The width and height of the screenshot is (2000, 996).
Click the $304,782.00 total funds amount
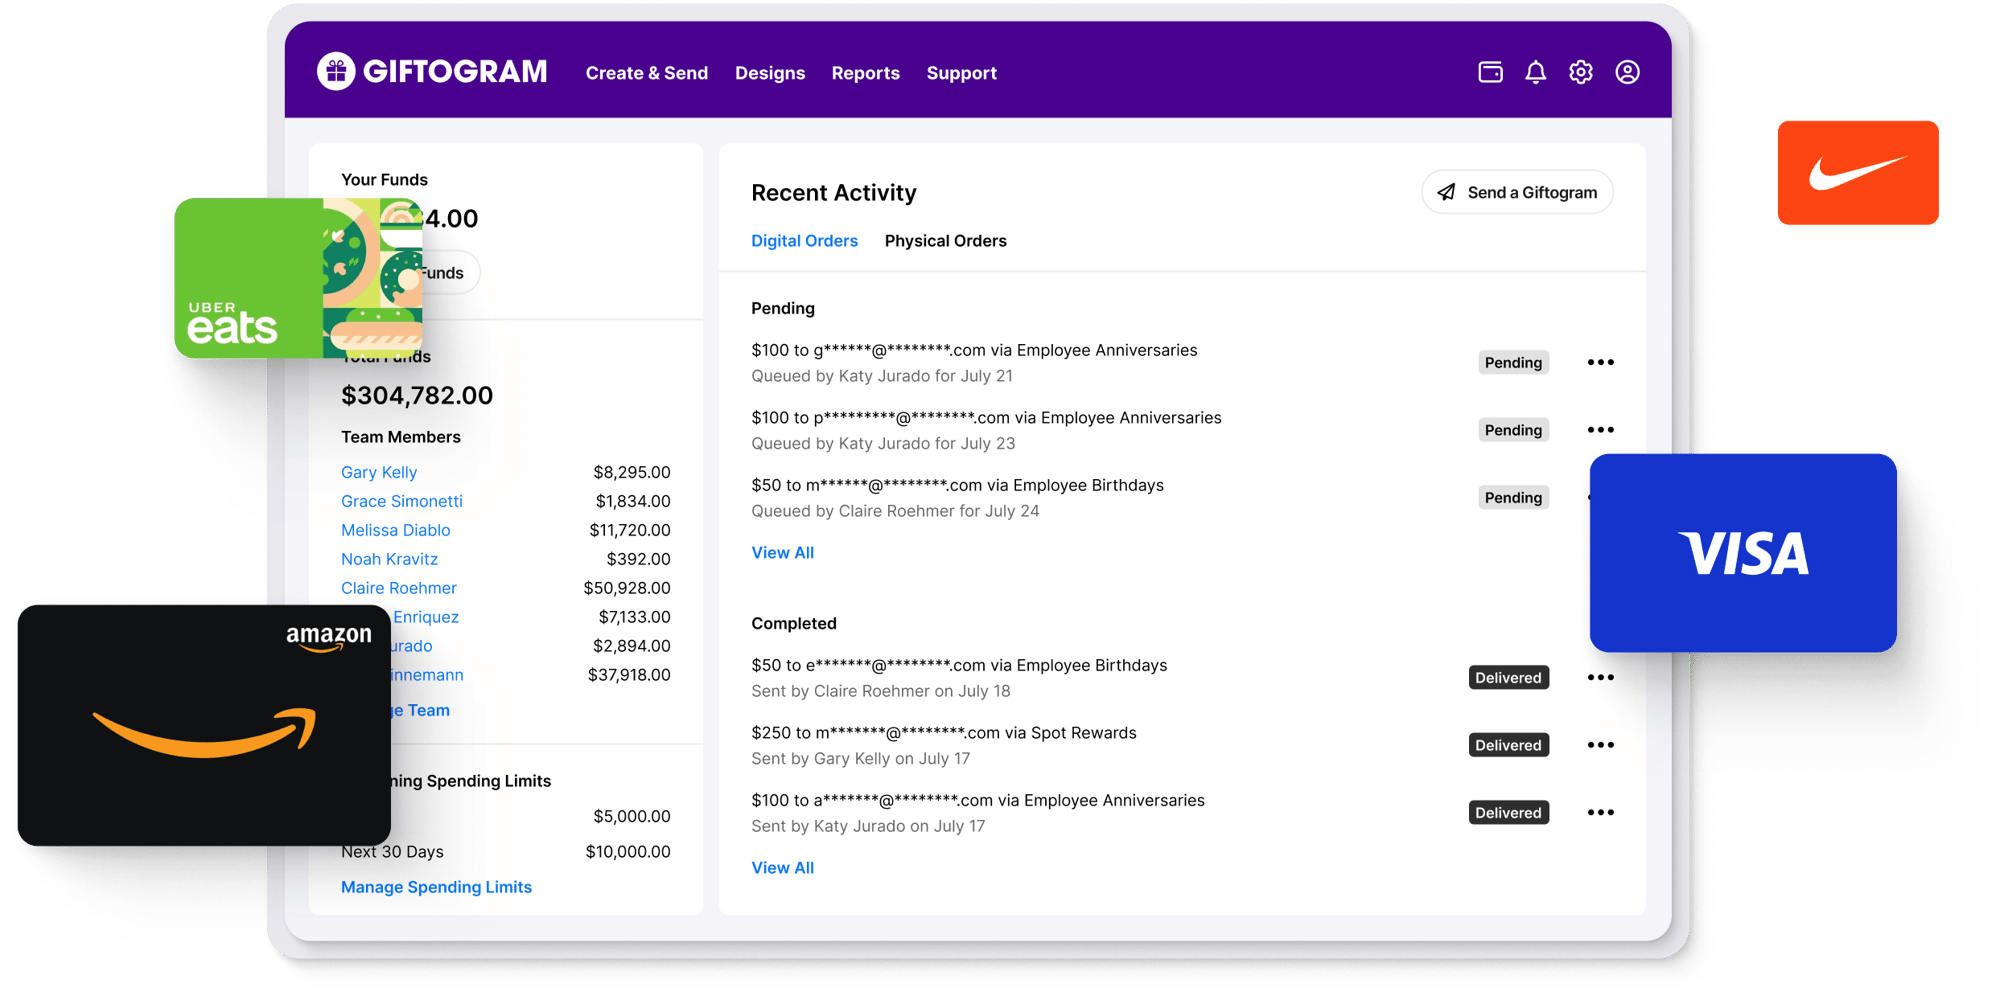tap(417, 395)
